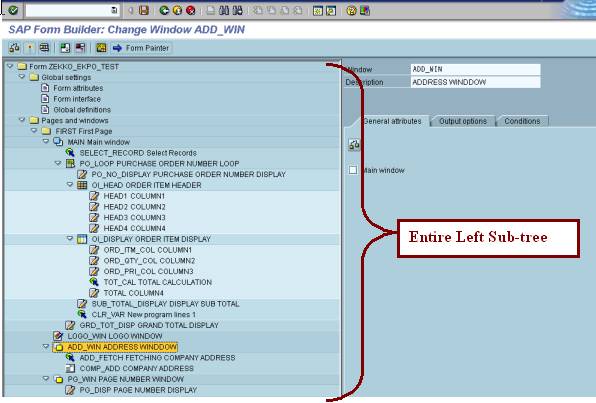Click the green Enter checkmark icon
Image resolution: width=596 pixels, height=403 pixels.
pos(13,10)
